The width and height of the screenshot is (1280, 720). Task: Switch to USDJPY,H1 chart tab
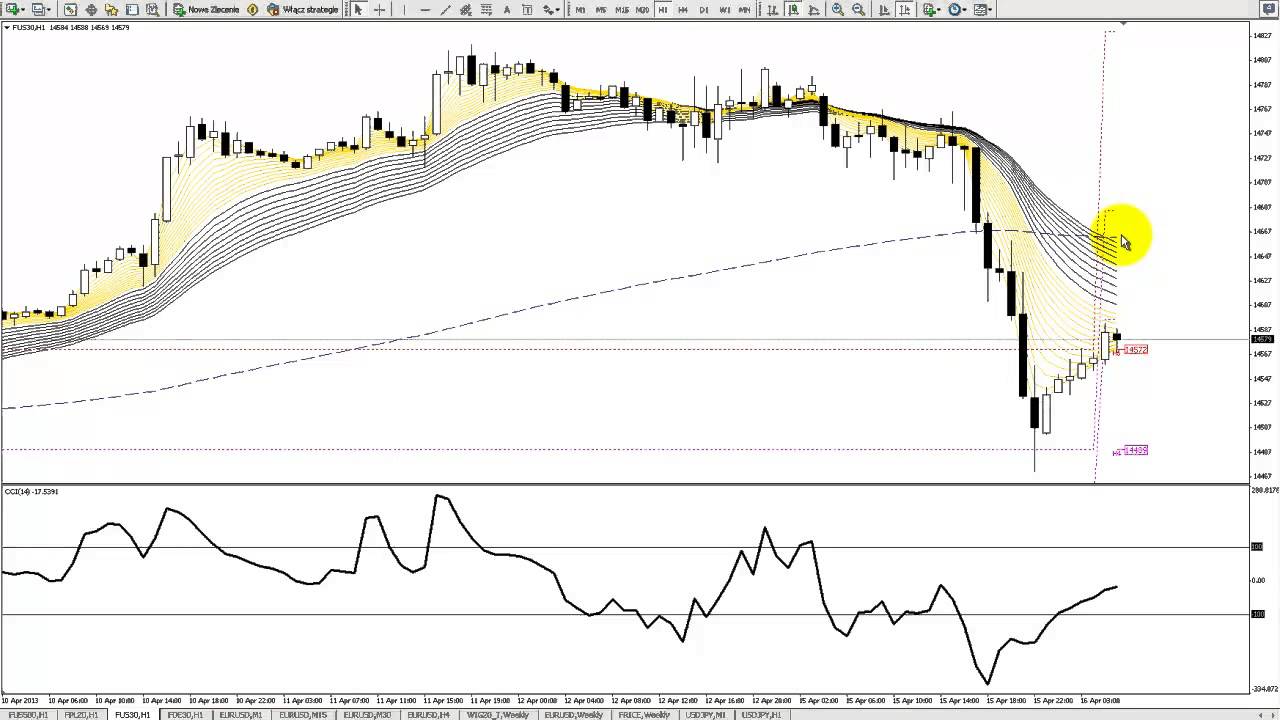click(x=762, y=714)
